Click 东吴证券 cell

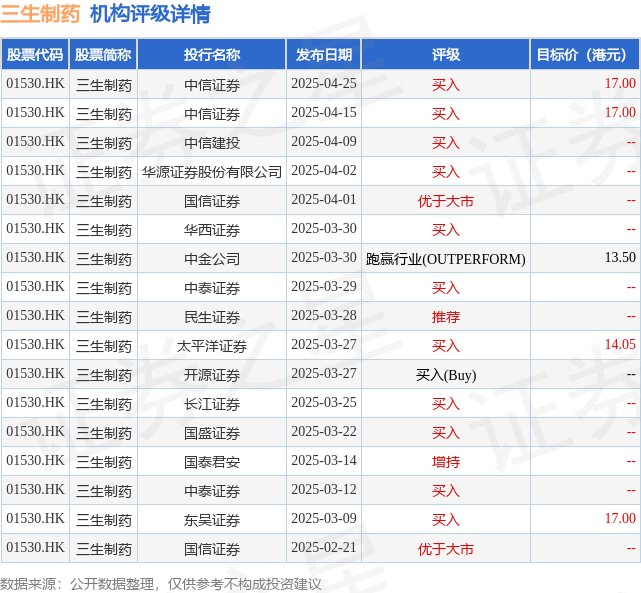coord(212,520)
